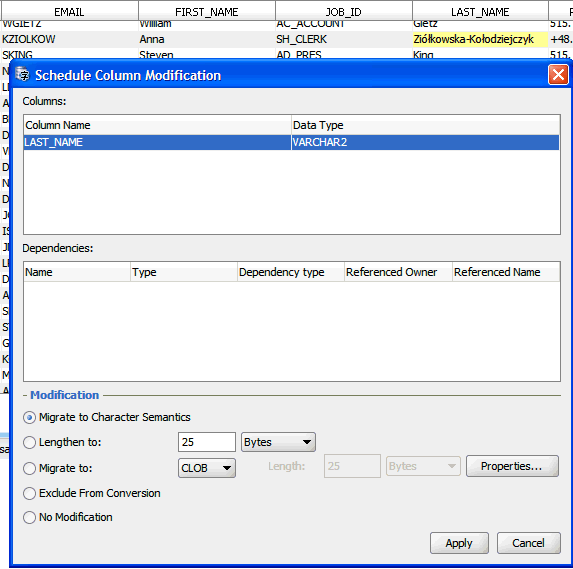Click the Schedule Column Modification dialog icon
The image size is (573, 569).
click(23, 75)
